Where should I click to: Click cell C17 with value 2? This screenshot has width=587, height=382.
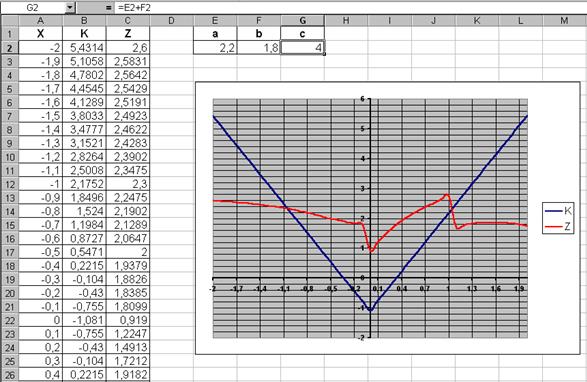(x=128, y=252)
